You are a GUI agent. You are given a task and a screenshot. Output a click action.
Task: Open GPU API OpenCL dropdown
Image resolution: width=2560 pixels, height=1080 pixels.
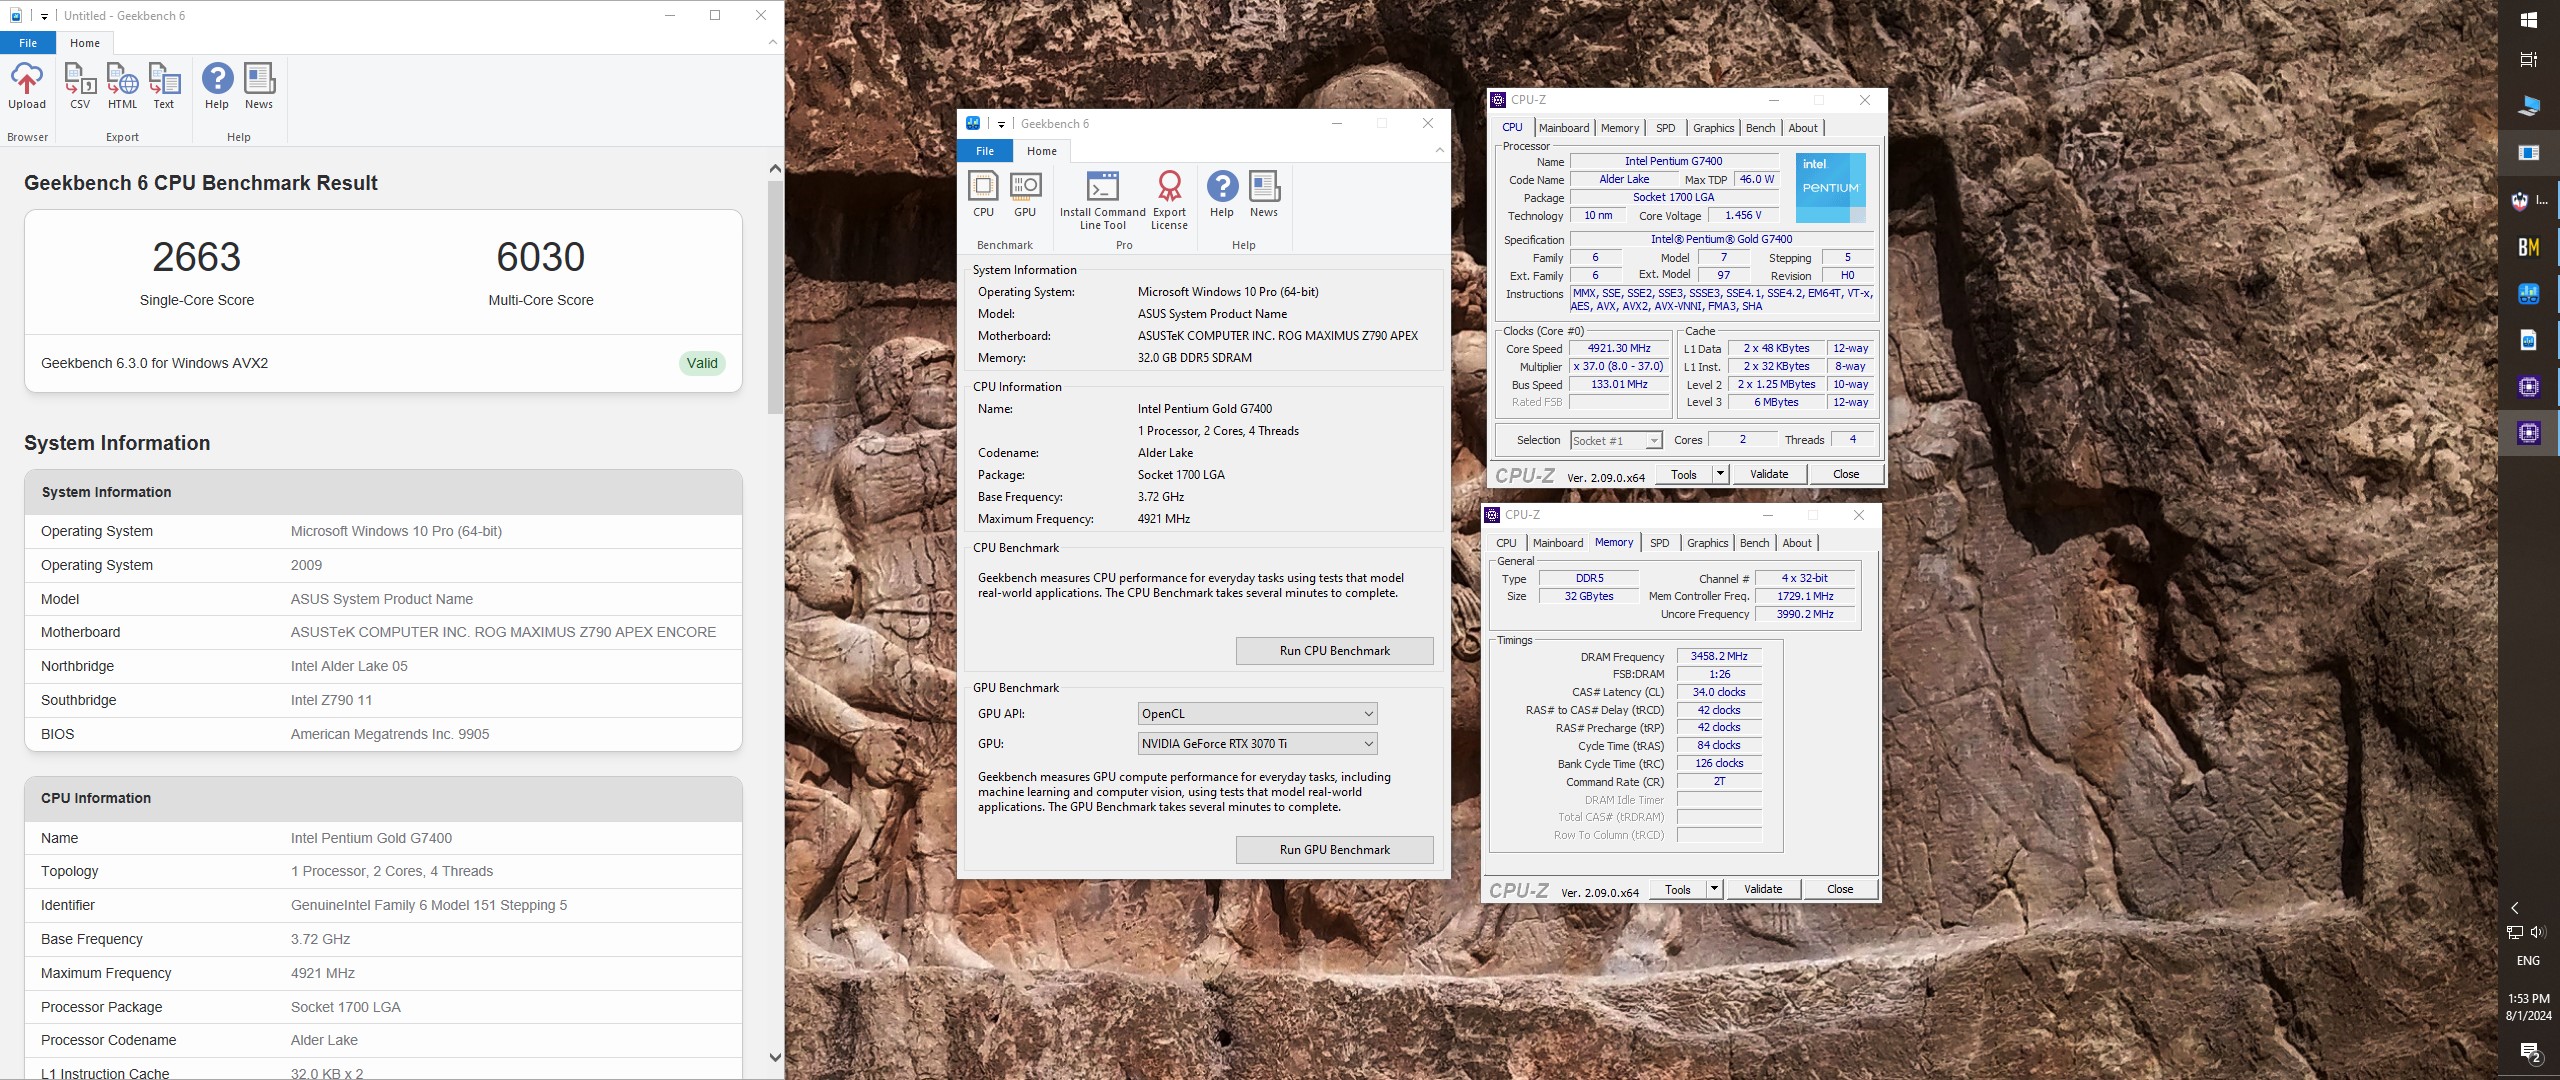tap(1257, 714)
